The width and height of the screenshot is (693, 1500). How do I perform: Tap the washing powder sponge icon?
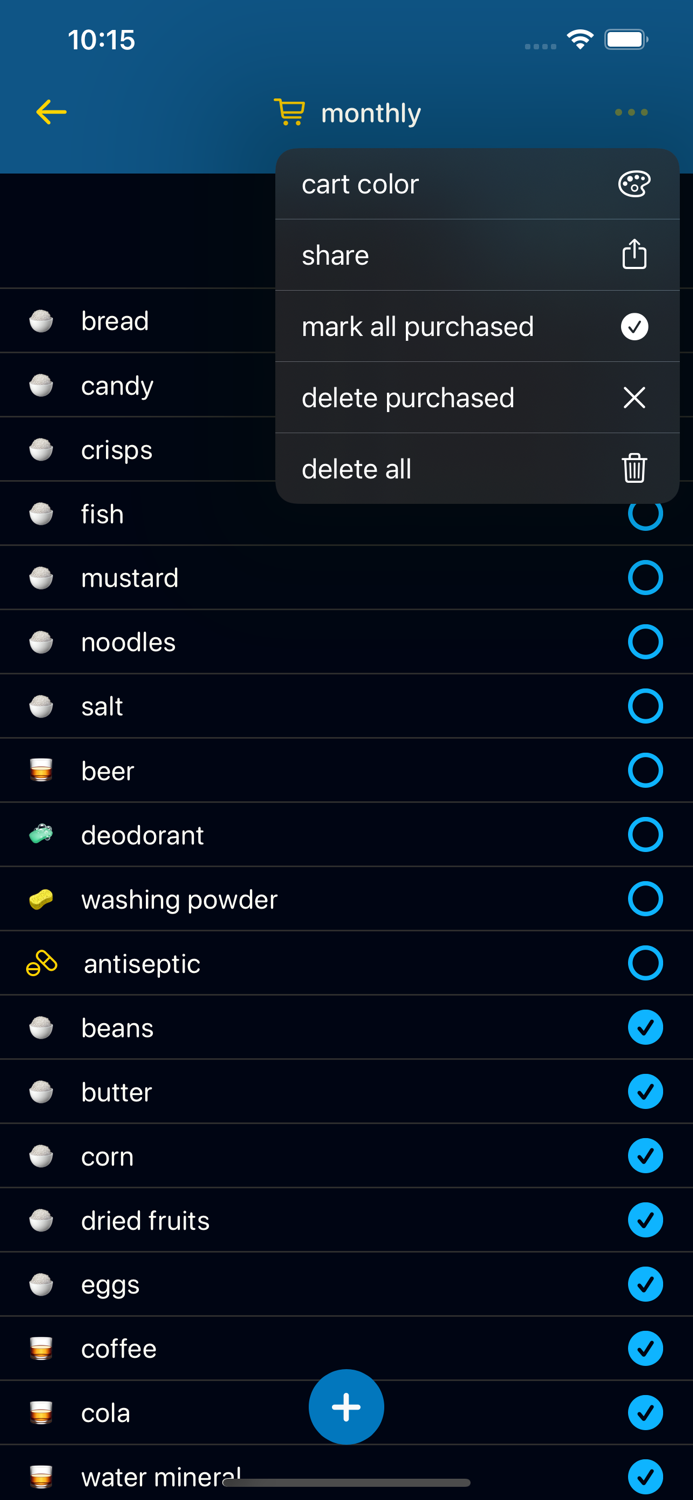41,900
